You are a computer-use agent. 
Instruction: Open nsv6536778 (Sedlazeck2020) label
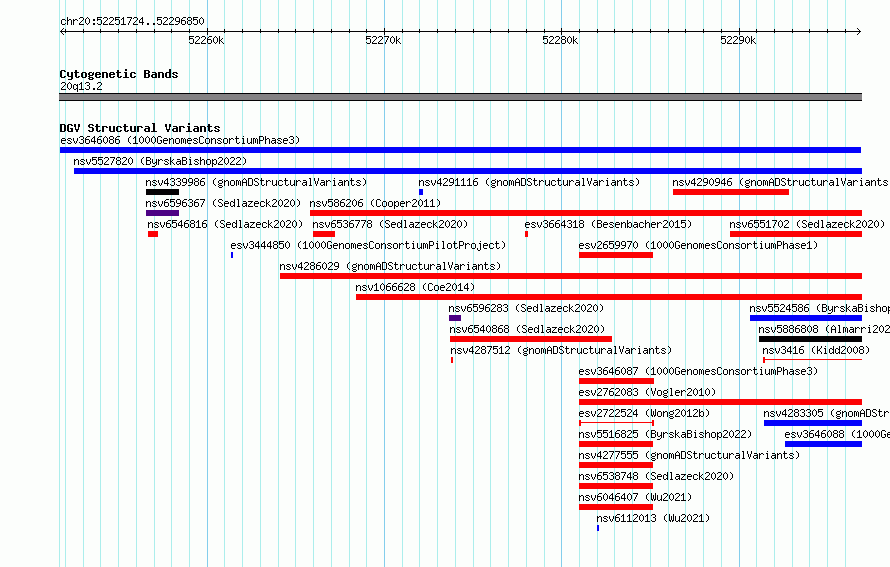(x=390, y=224)
